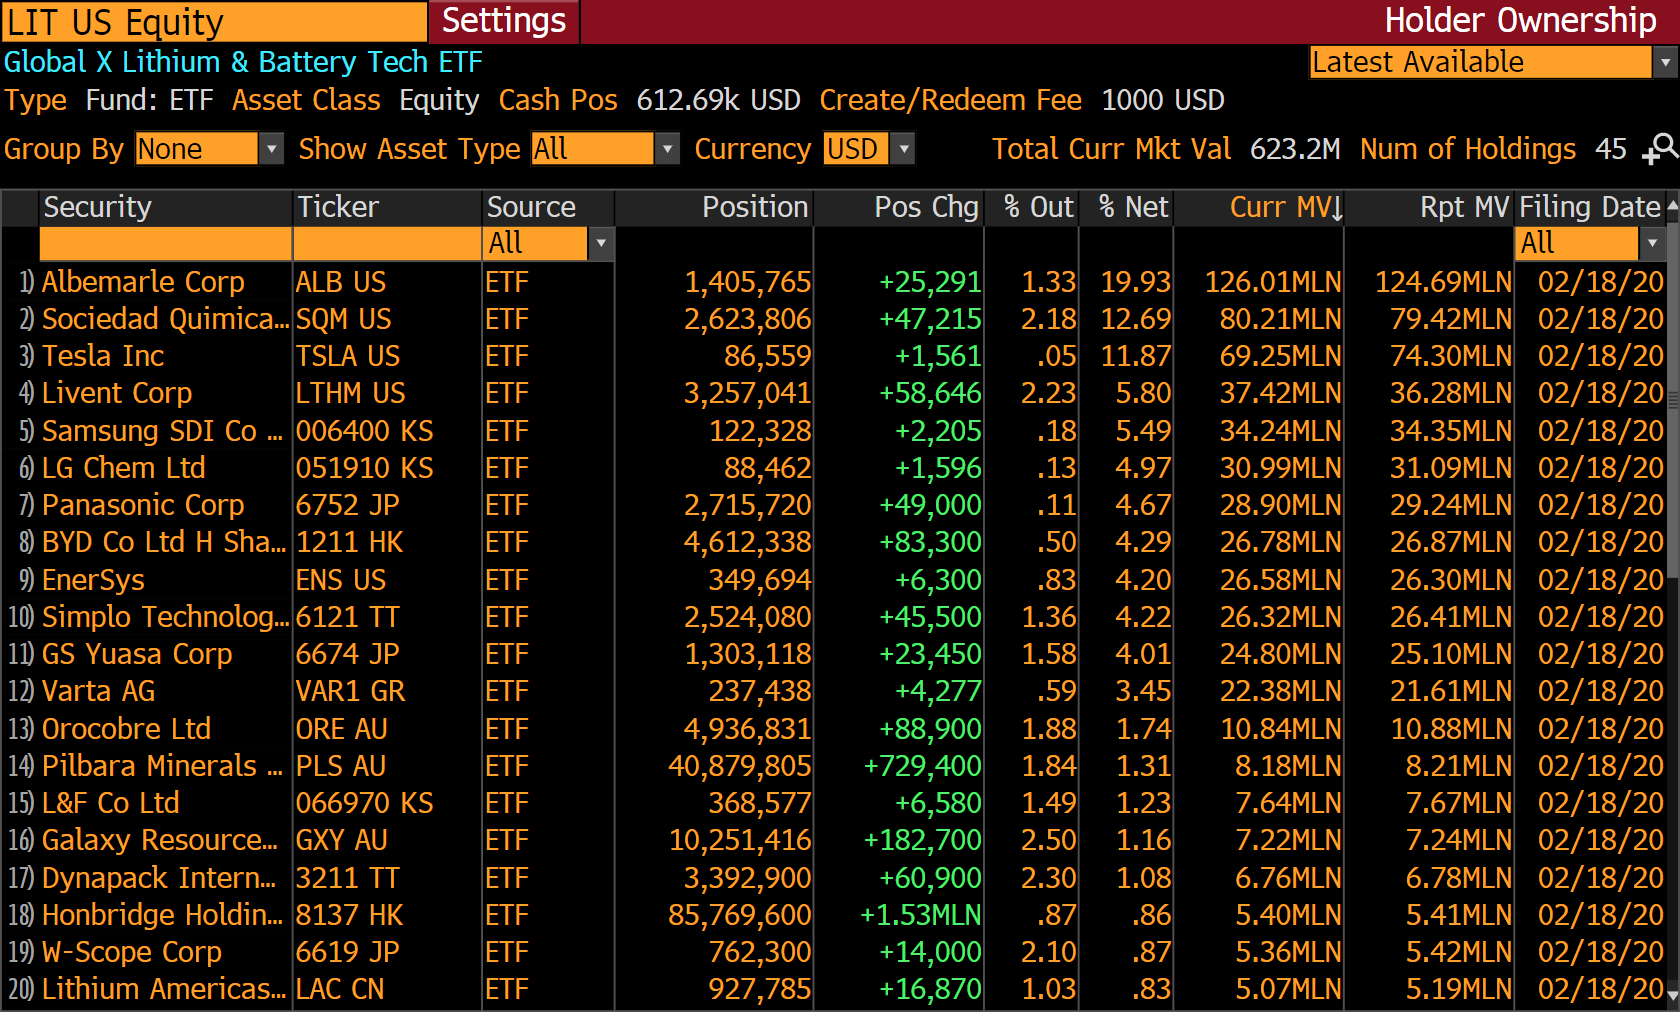1680x1012 pixels.
Task: Sort by the Ticker column header
Action: pyautogui.click(x=387, y=207)
